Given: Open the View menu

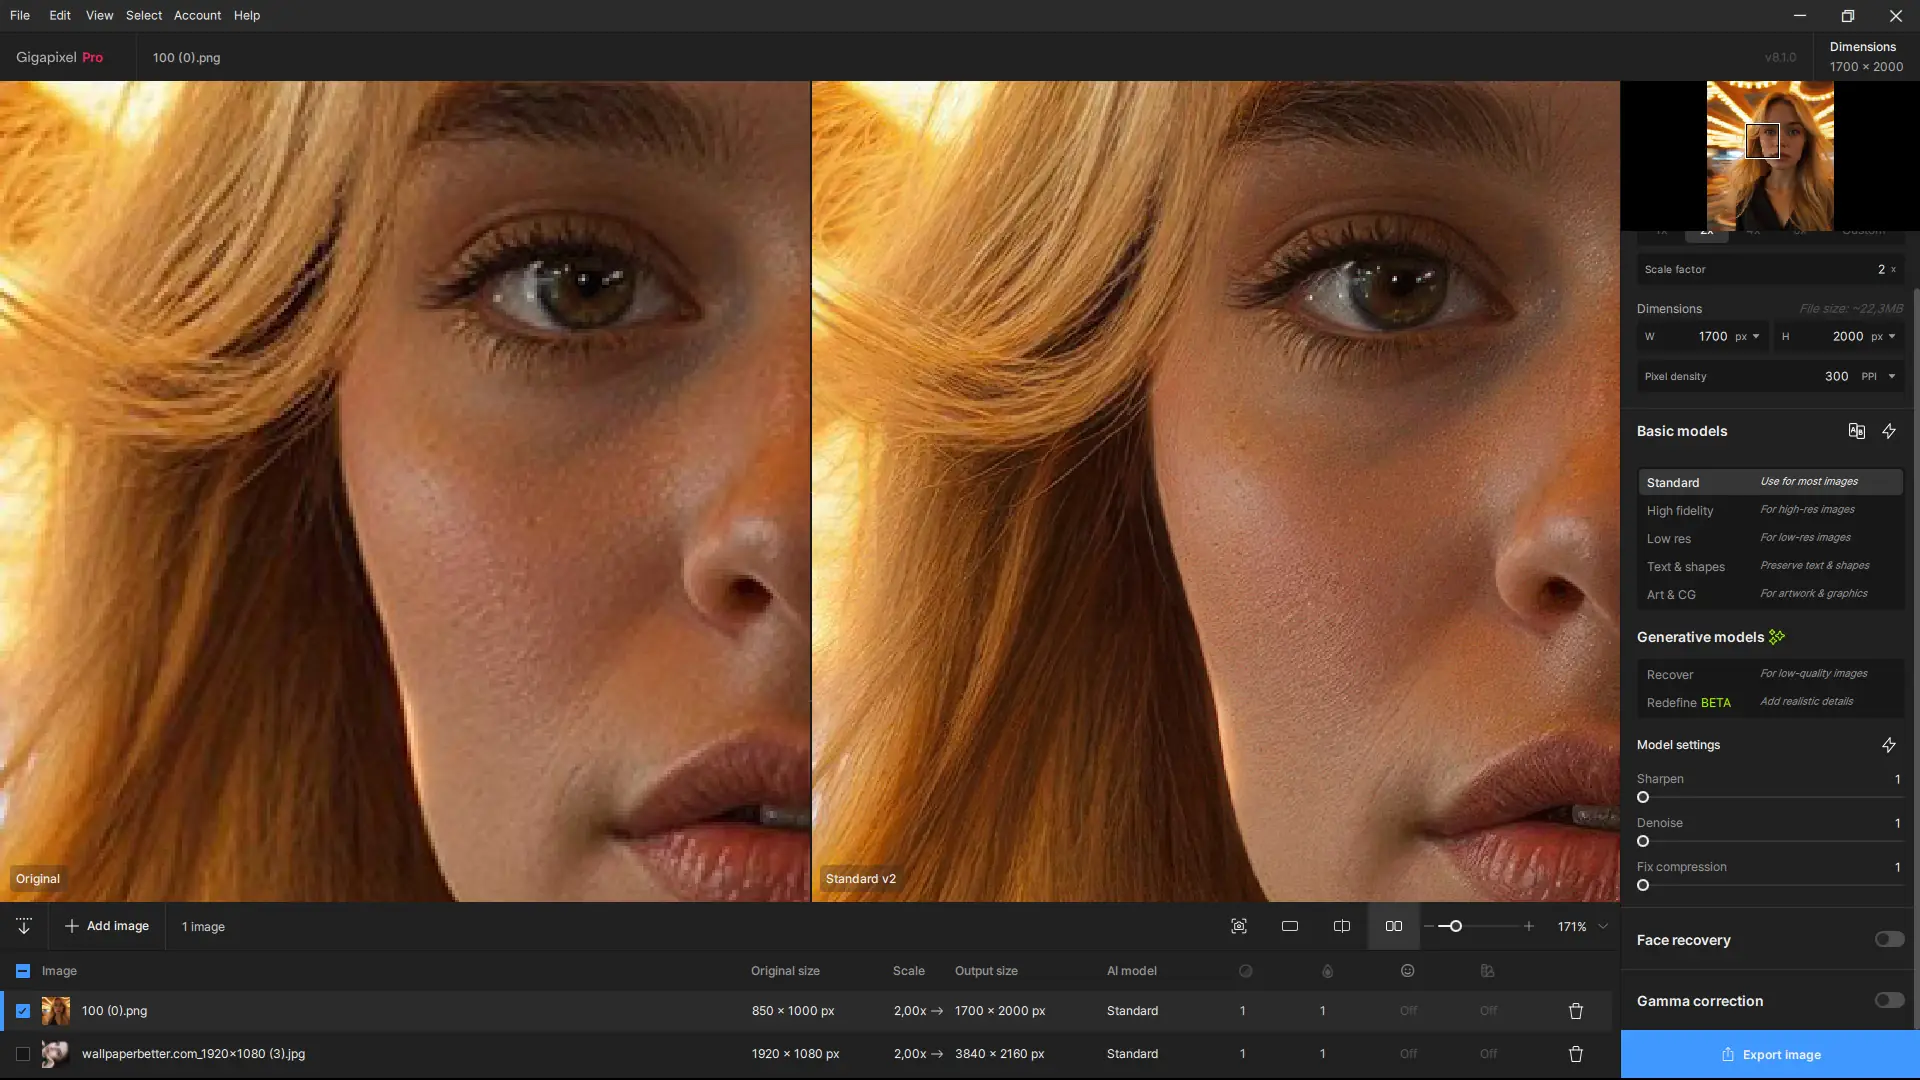Looking at the screenshot, I should pyautogui.click(x=99, y=15).
